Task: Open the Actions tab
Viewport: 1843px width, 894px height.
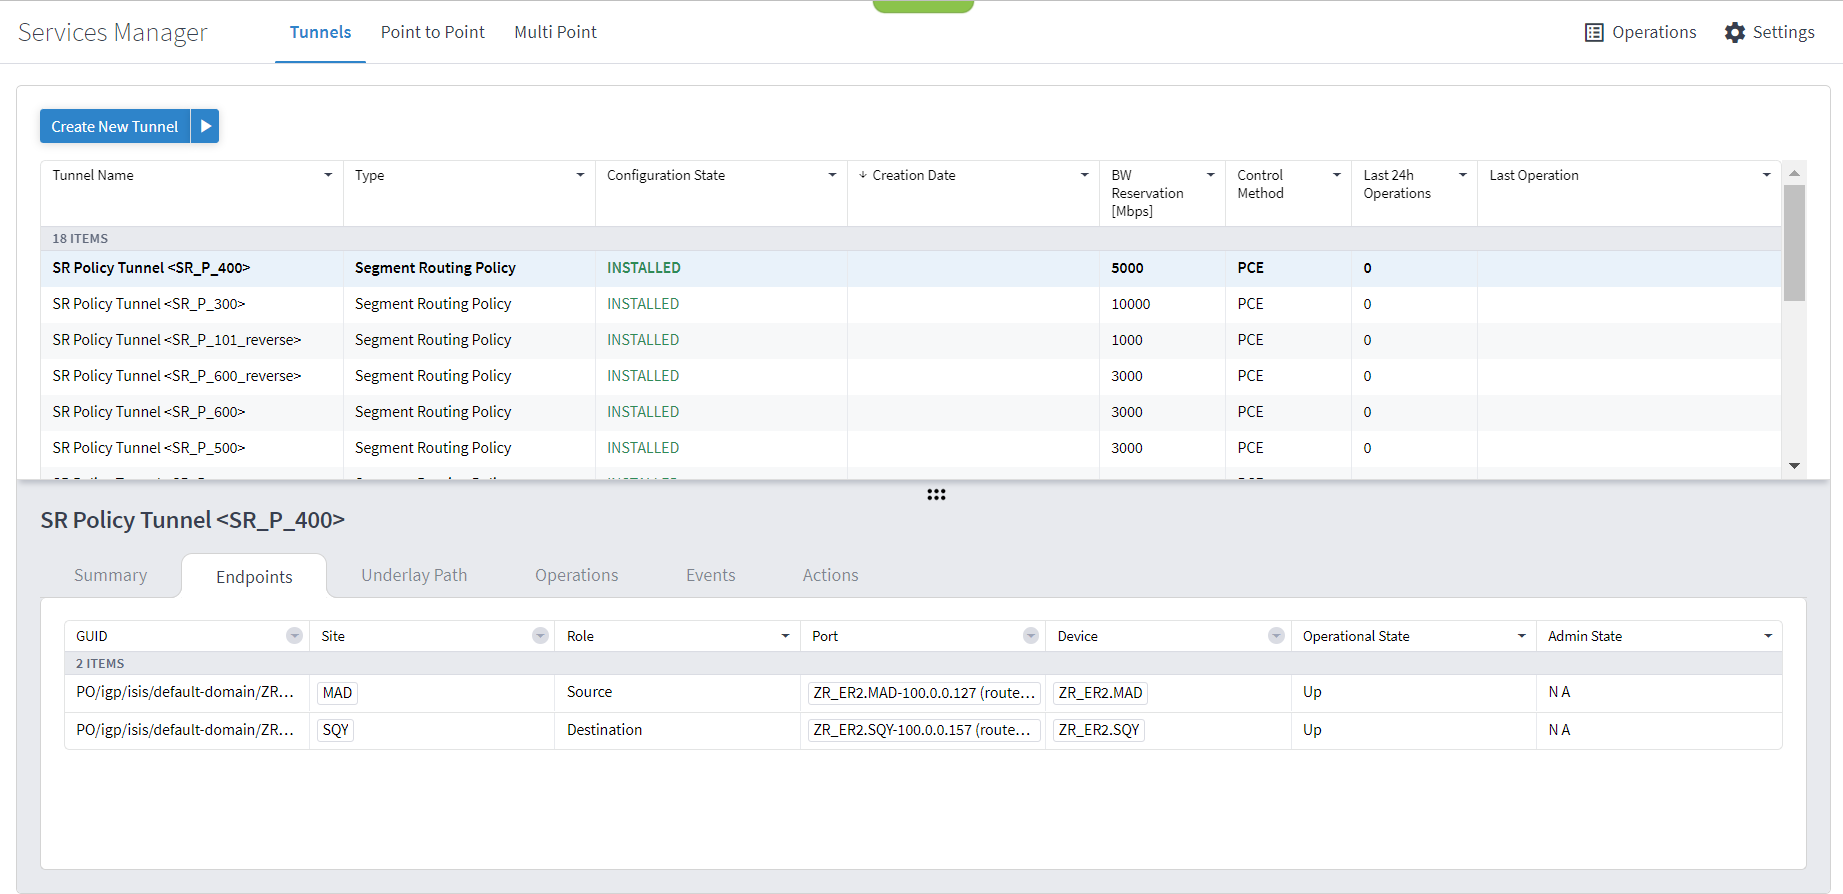Action: [x=830, y=575]
